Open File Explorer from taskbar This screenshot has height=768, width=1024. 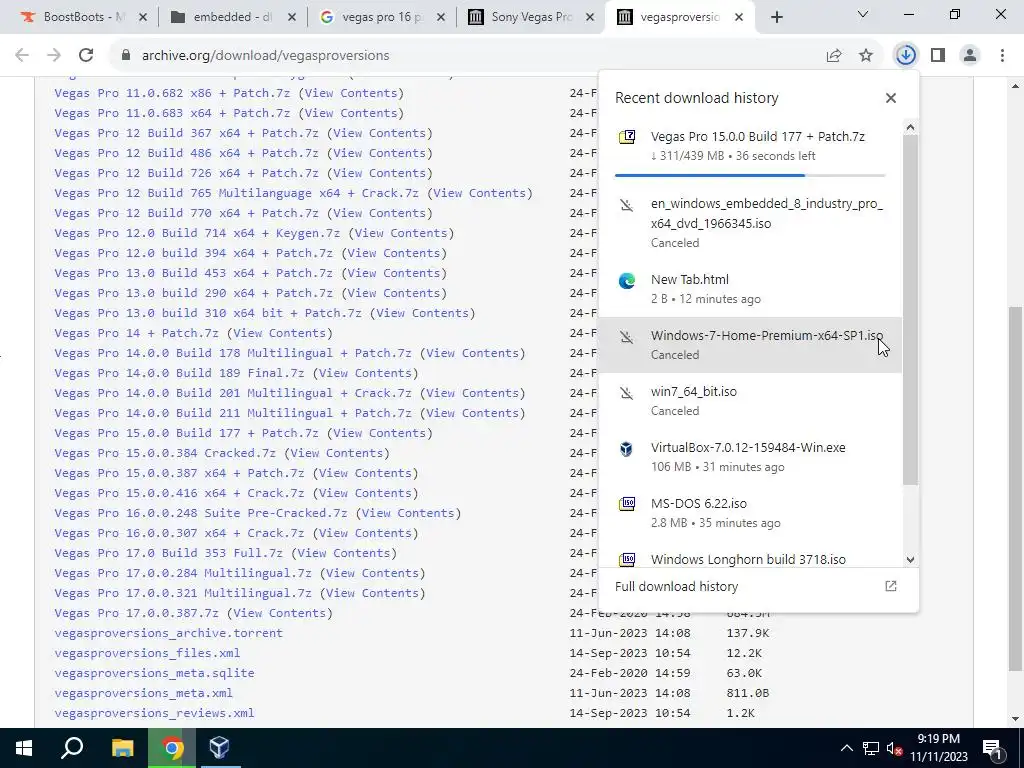click(123, 748)
